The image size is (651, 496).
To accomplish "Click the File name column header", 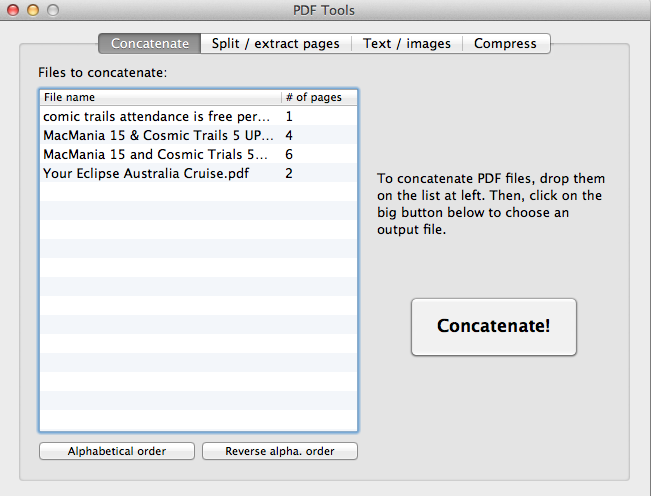I will pyautogui.click(x=160, y=98).
